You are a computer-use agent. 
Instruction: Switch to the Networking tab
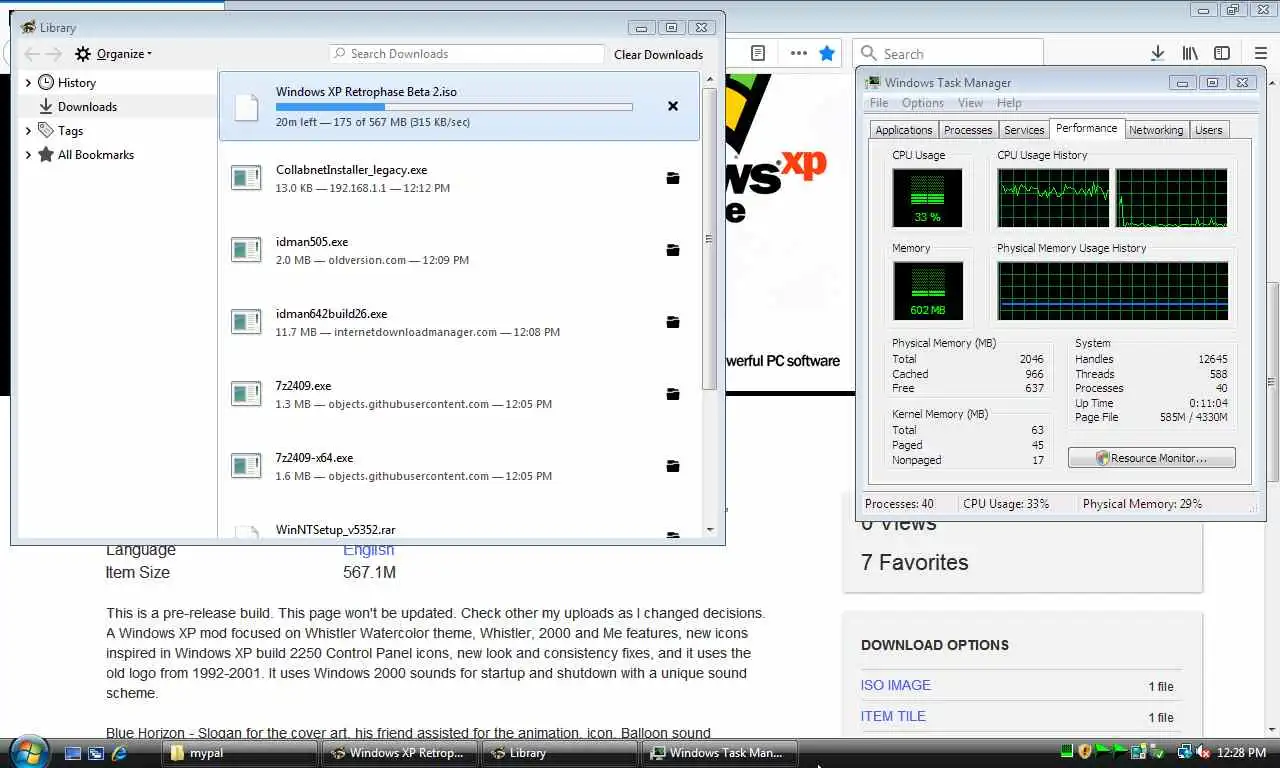(x=1156, y=130)
